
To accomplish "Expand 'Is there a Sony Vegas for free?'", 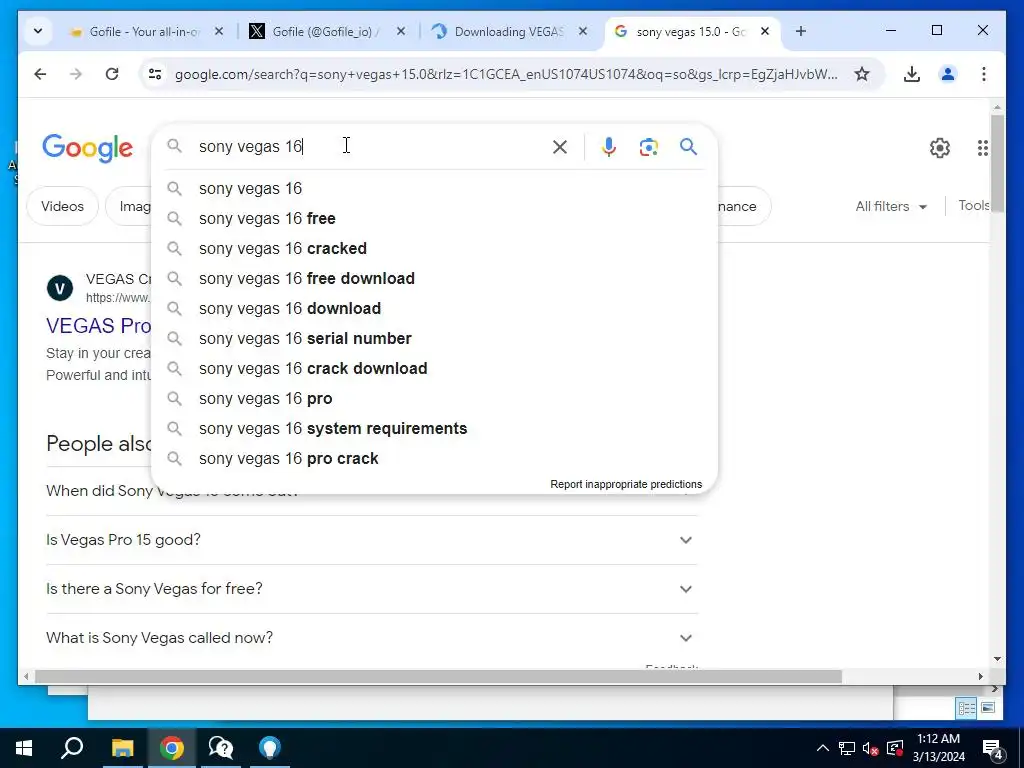I will pos(371,589).
